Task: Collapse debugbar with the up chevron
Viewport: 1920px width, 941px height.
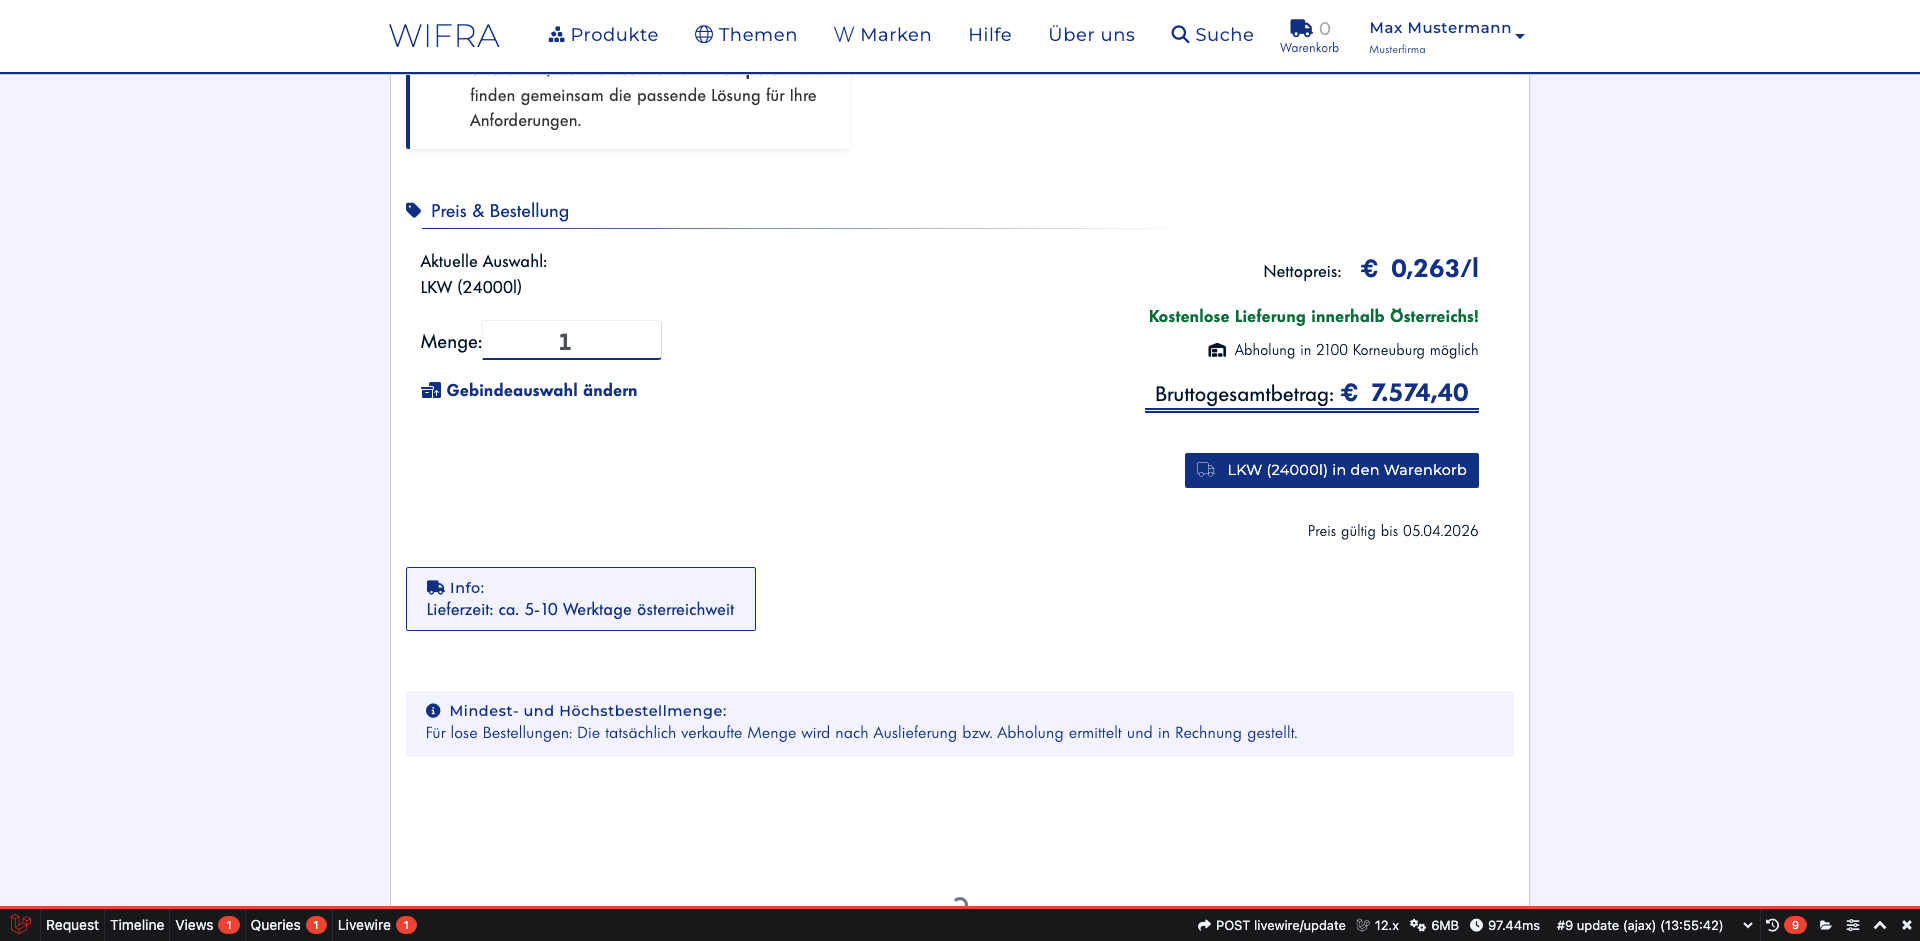Action: (1880, 925)
